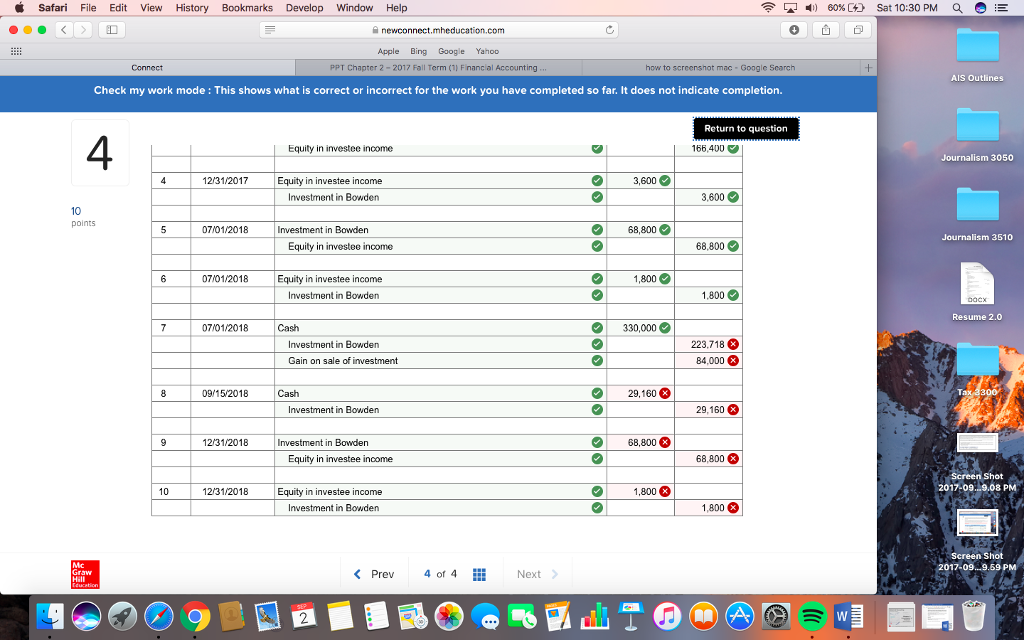Screen dimensions: 1024x640
Task: Click green check beside 3,600 debit
Action: point(665,181)
